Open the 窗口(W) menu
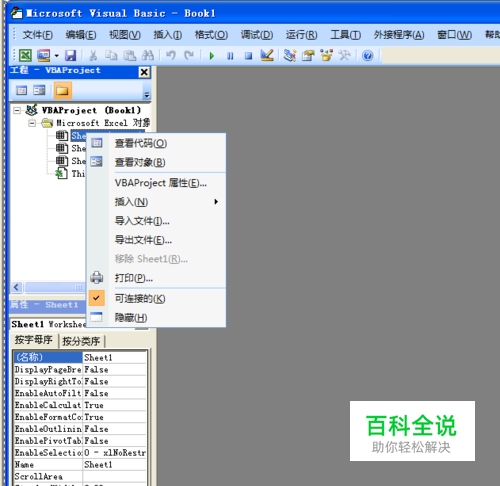 (x=455, y=35)
